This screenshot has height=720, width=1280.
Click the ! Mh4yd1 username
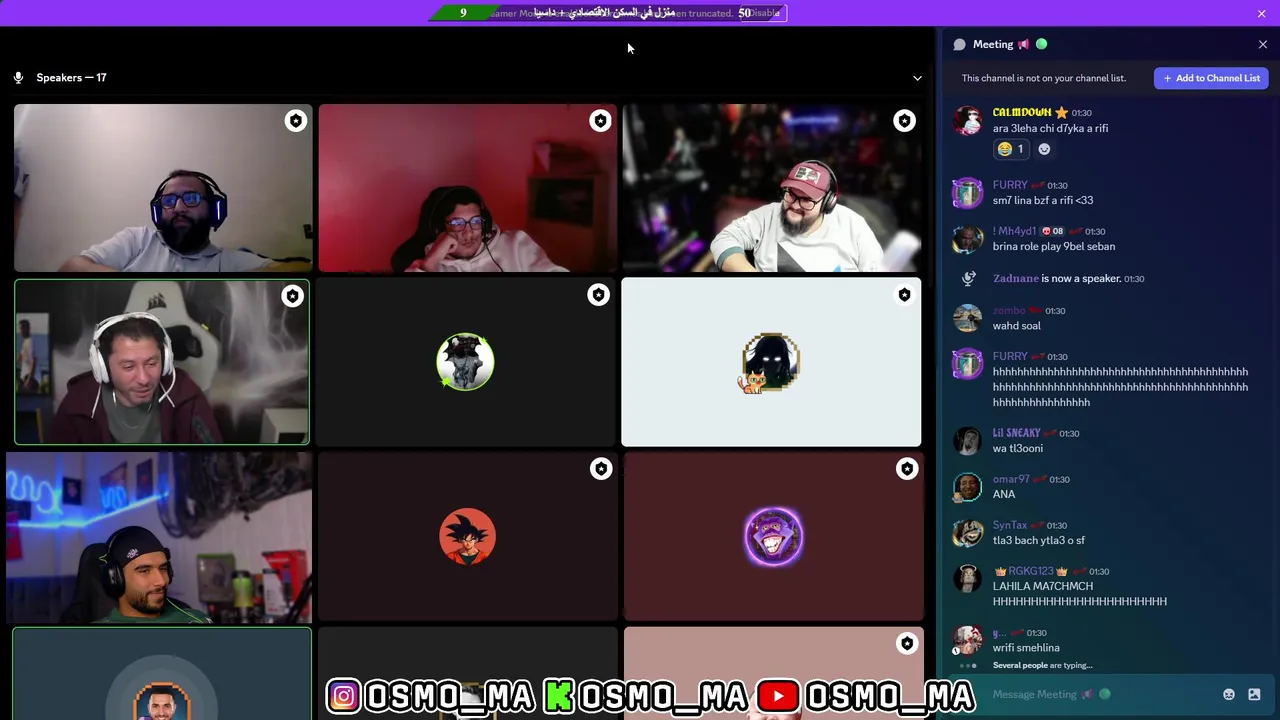pyautogui.click(x=1014, y=231)
